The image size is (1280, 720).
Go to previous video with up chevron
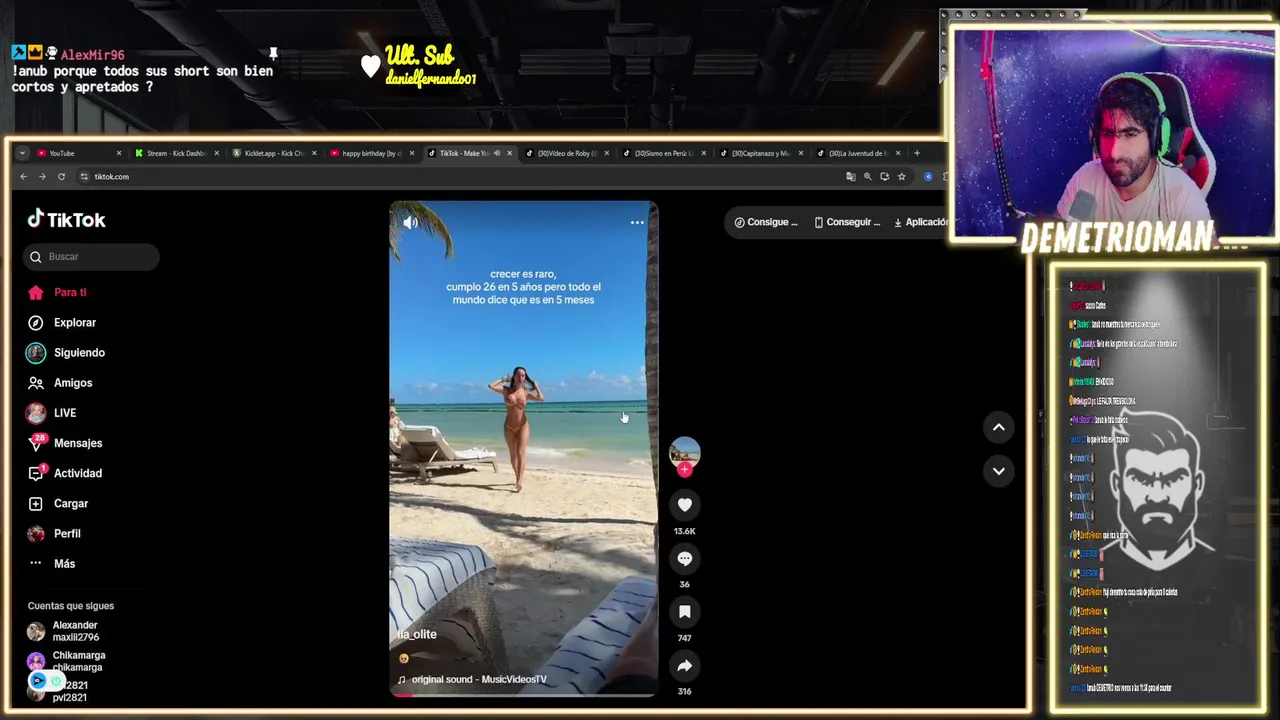(x=998, y=427)
